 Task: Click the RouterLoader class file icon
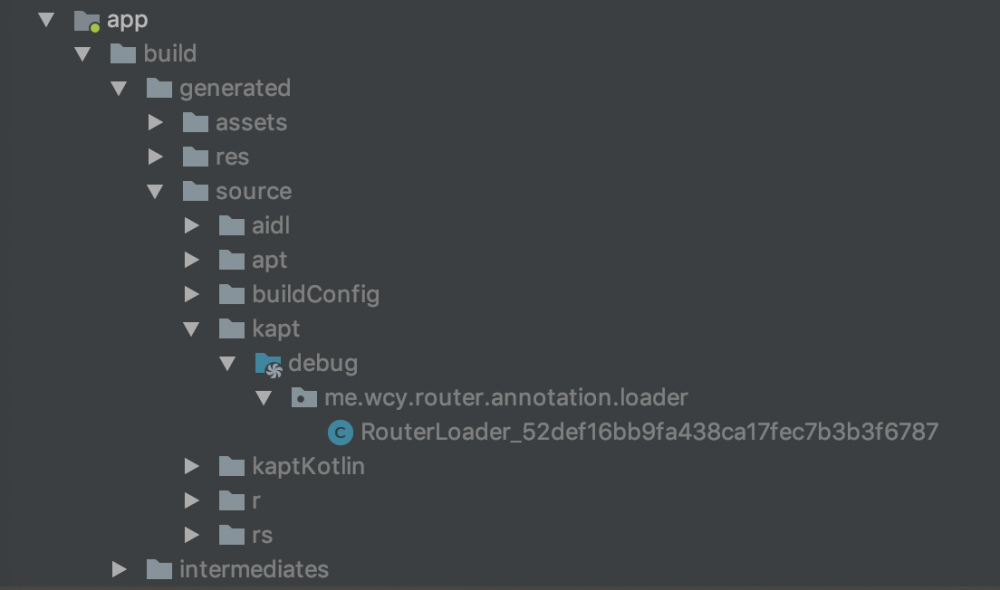(341, 433)
